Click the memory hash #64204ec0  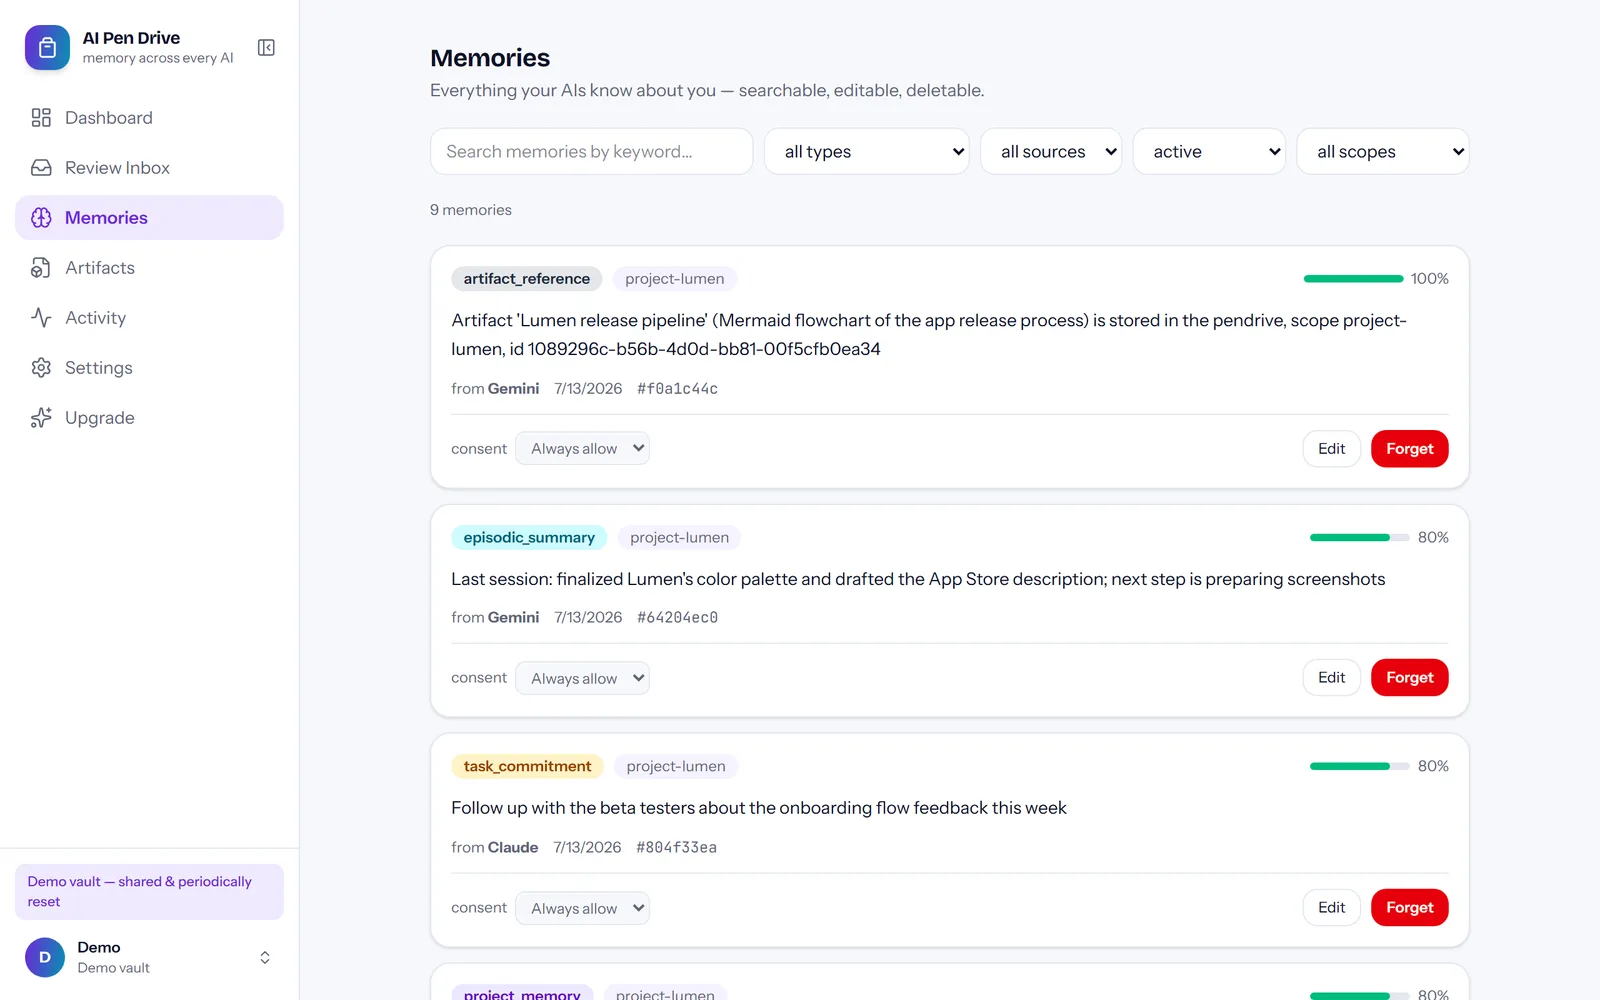pyautogui.click(x=677, y=618)
